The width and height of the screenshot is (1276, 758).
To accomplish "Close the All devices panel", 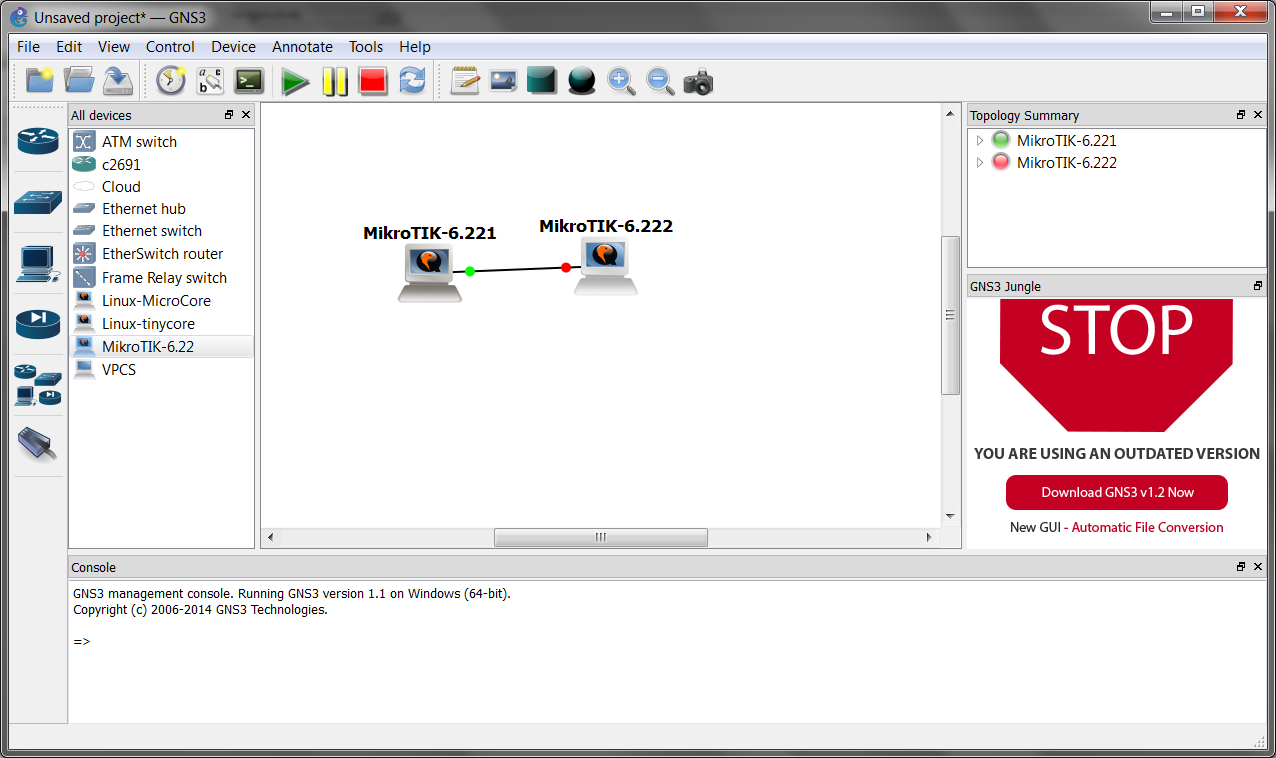I will 246,115.
